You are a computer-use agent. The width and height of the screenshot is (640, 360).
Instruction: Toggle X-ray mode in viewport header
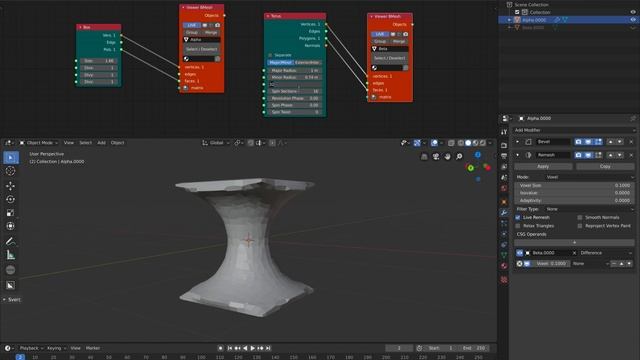[x=451, y=143]
